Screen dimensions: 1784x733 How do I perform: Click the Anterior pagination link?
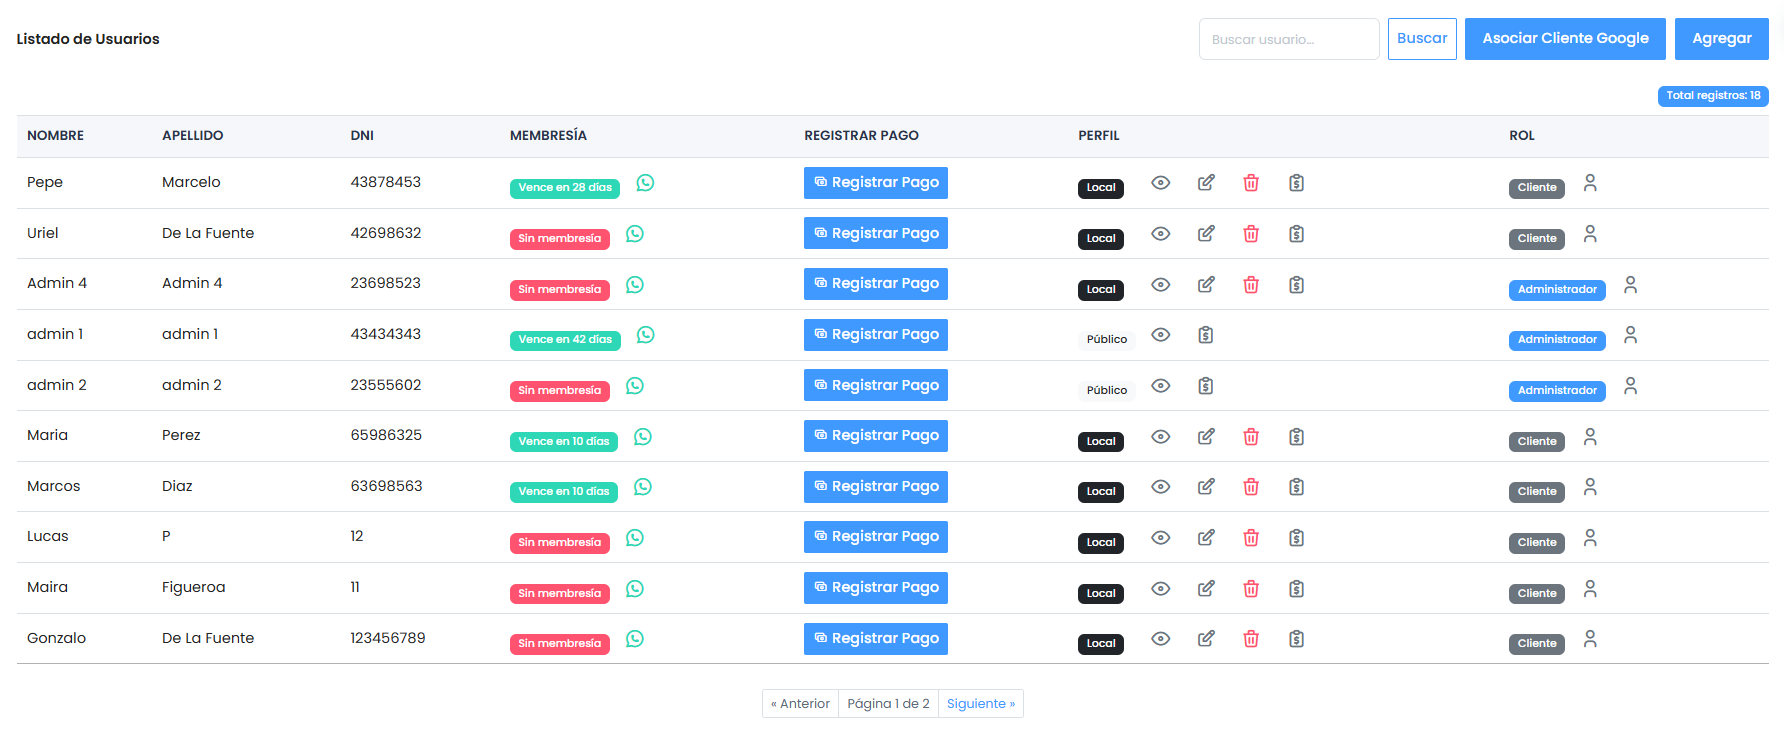point(800,704)
